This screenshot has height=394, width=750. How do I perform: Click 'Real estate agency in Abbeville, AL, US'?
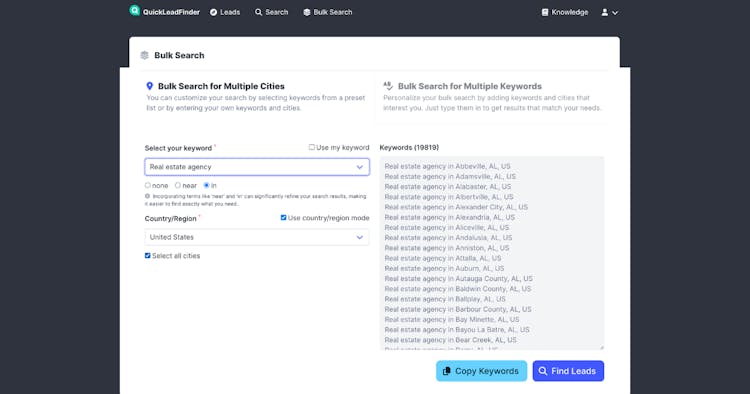pyautogui.click(x=447, y=166)
